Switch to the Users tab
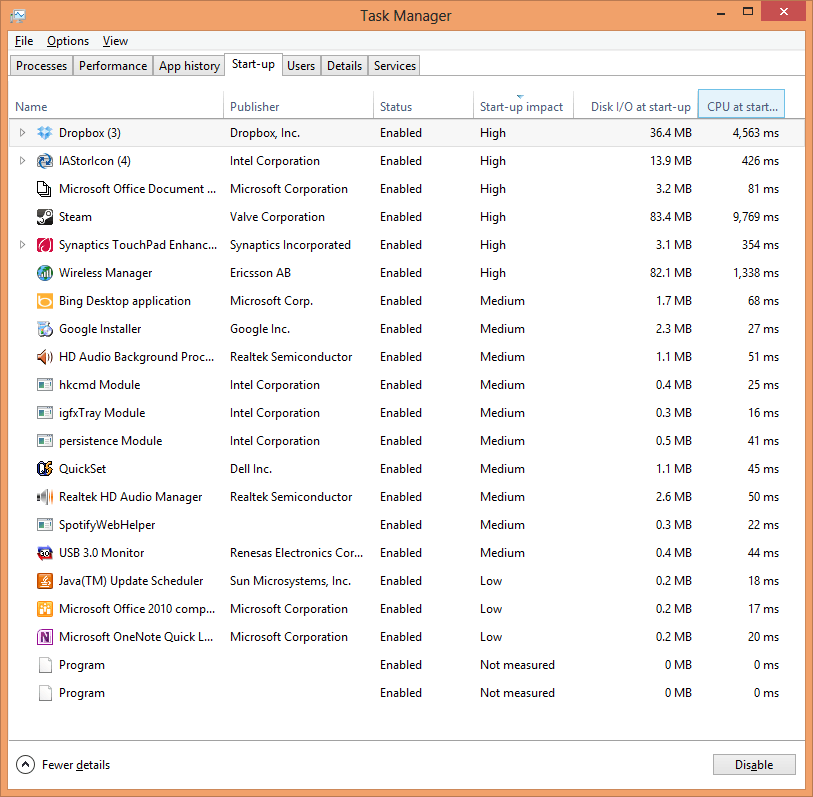The image size is (813, 797). tap(301, 66)
